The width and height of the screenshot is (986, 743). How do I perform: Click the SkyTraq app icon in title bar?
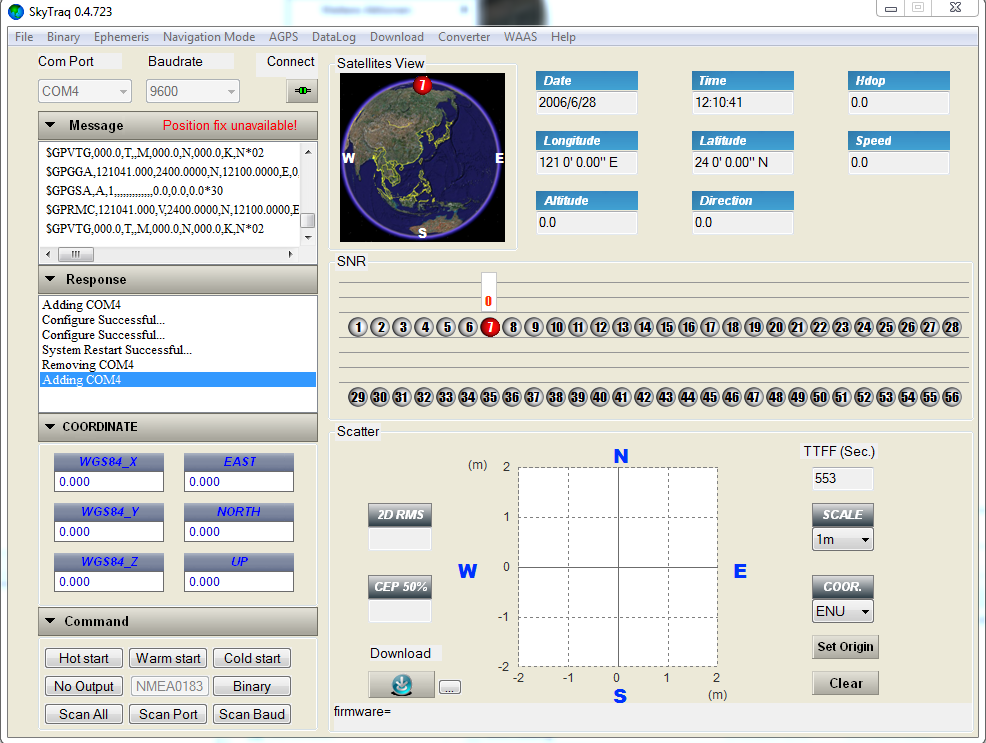coord(16,11)
